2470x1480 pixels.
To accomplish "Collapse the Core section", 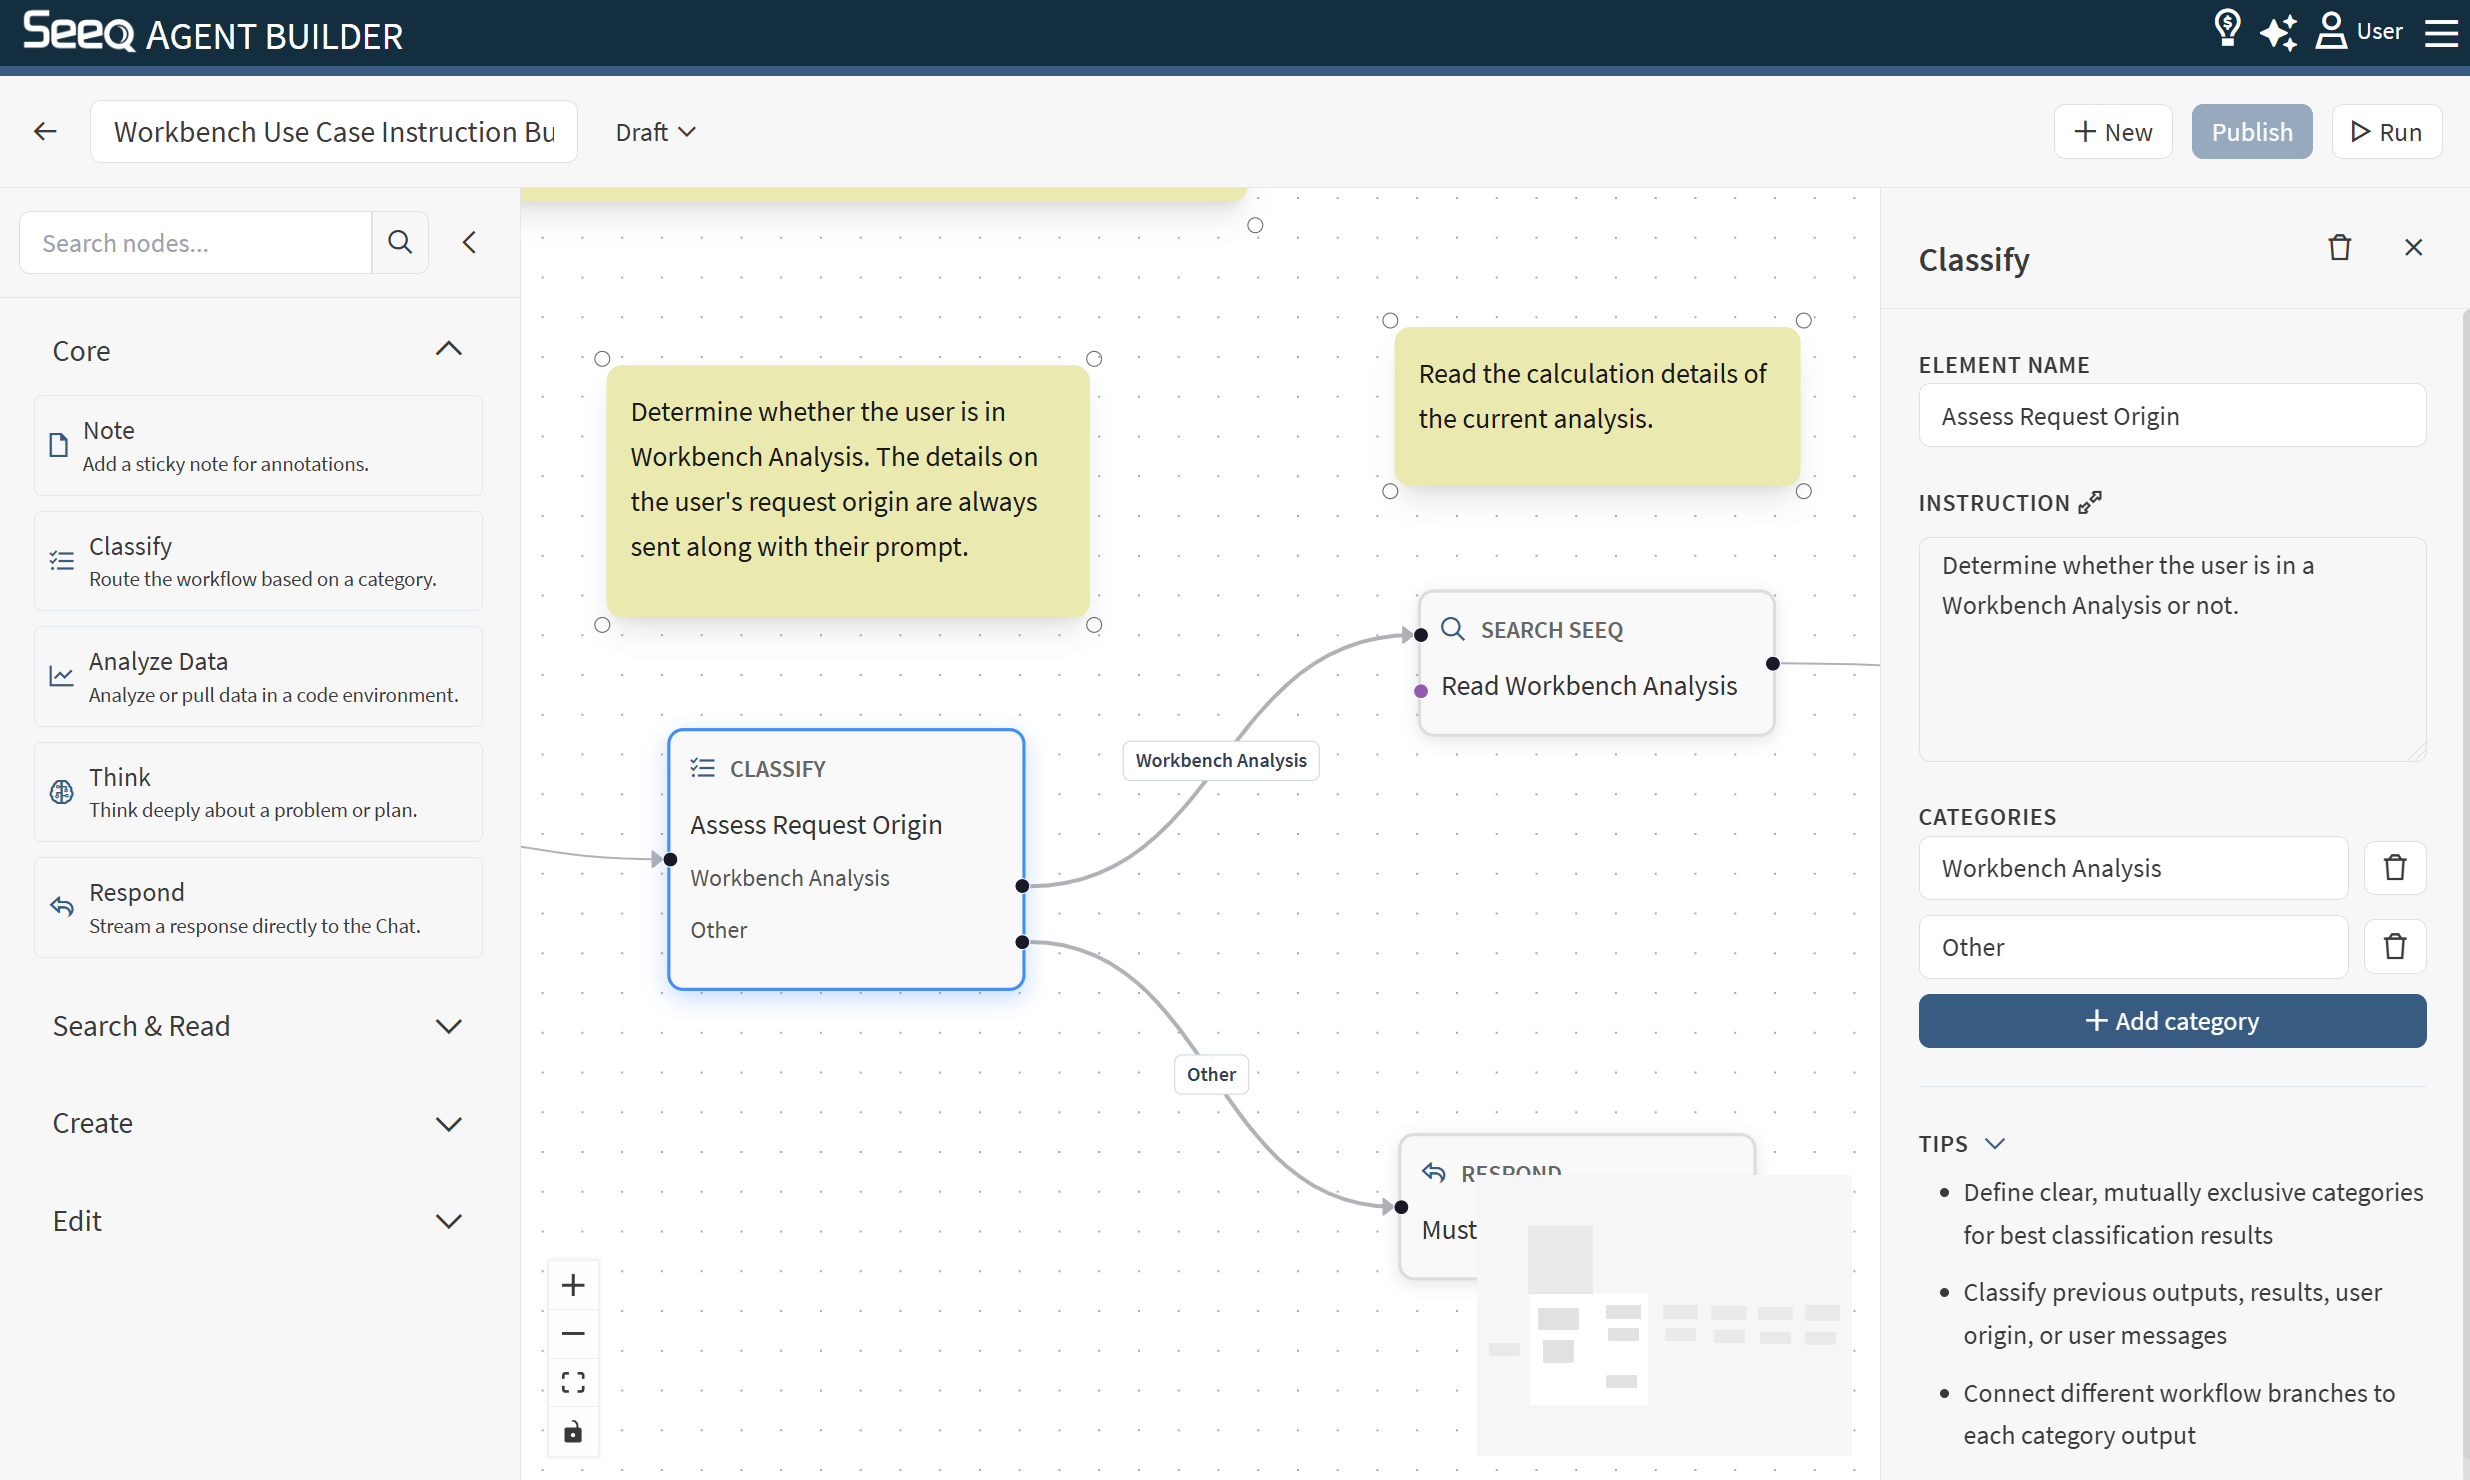I will tap(448, 349).
